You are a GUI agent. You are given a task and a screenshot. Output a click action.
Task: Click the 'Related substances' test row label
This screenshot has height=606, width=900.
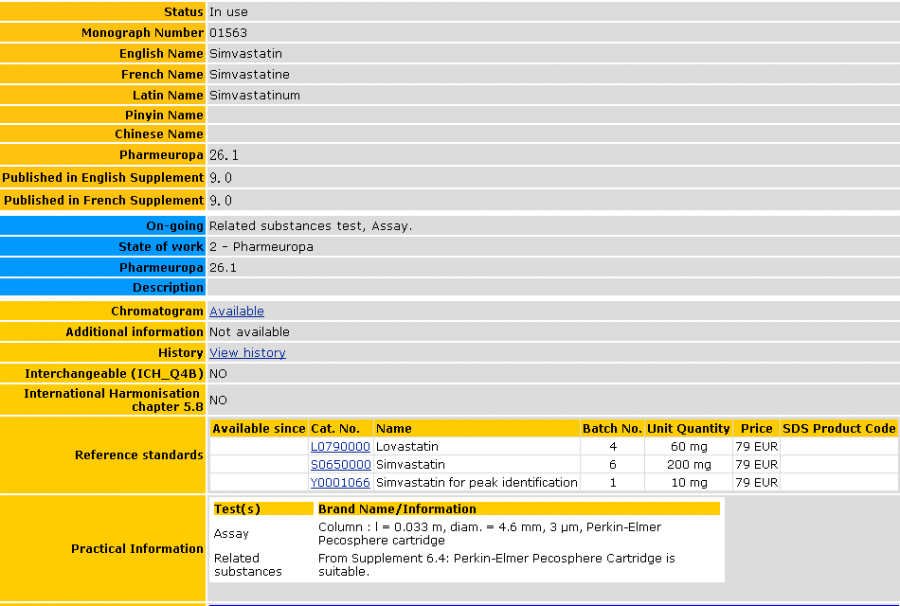tap(248, 565)
